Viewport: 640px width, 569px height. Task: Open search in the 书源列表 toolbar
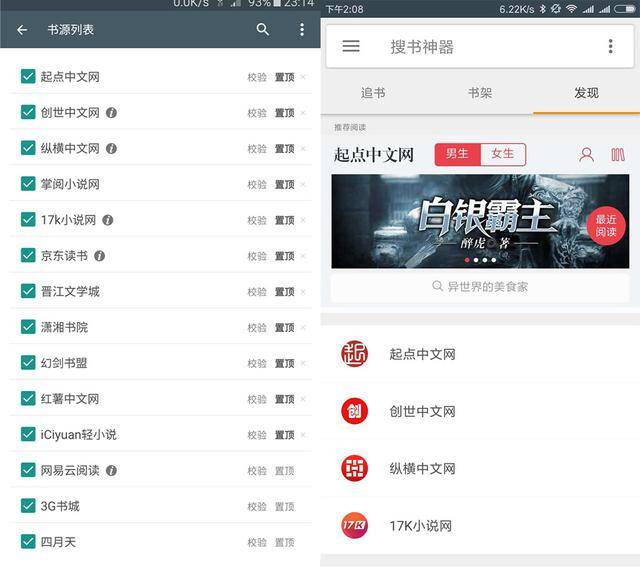tap(262, 29)
